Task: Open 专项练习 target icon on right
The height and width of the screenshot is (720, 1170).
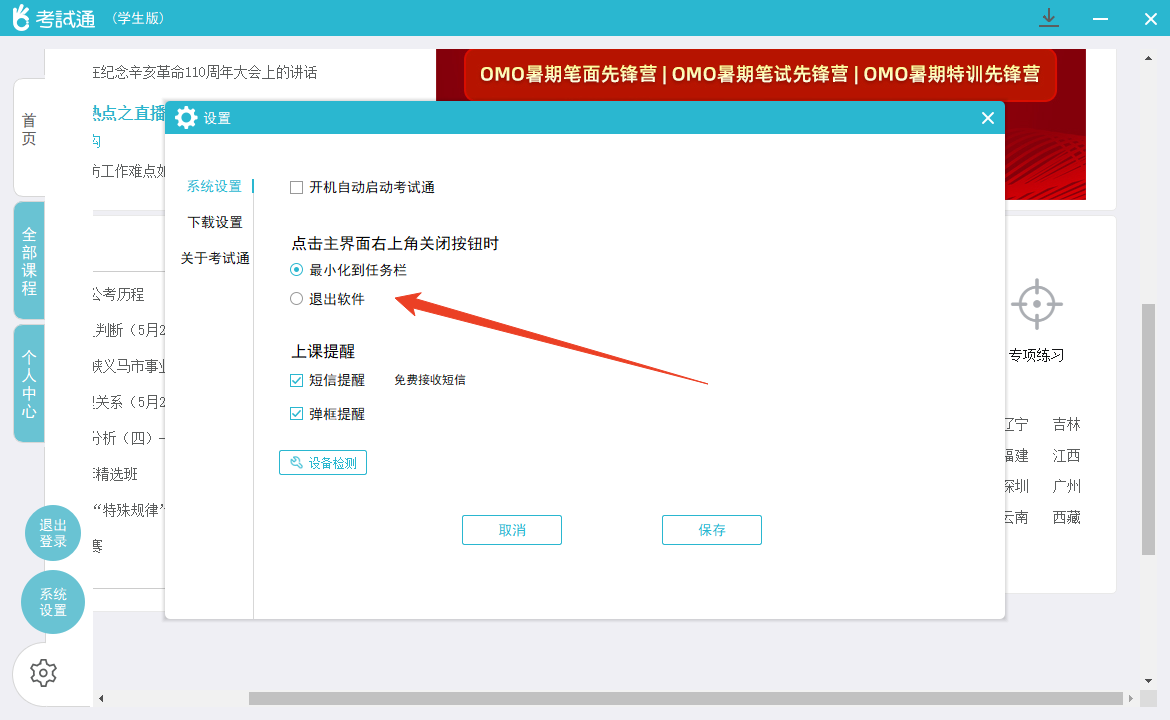Action: click(x=1037, y=303)
